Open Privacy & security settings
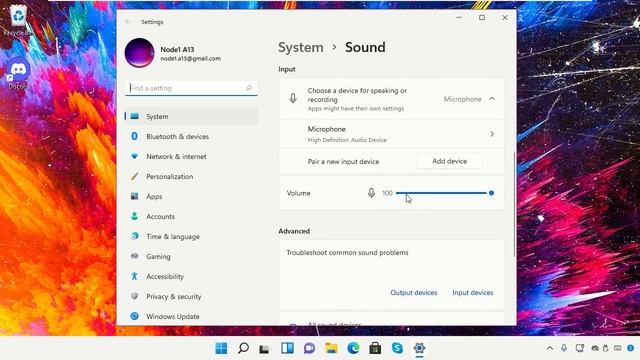This screenshot has width=640, height=360. 191,296
